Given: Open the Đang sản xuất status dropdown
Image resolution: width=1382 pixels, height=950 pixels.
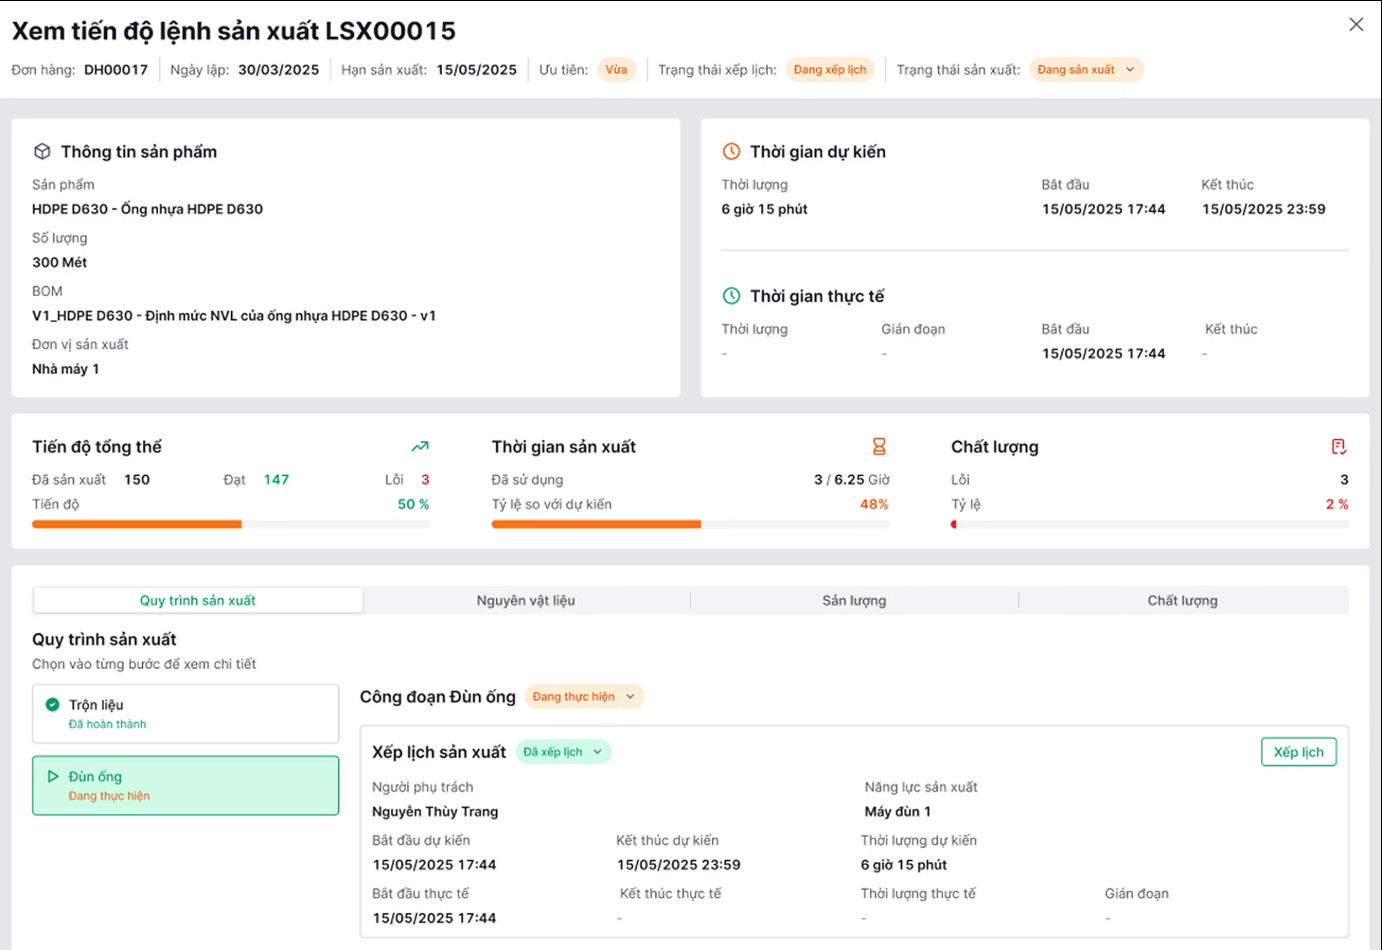Looking at the screenshot, I should (1086, 70).
